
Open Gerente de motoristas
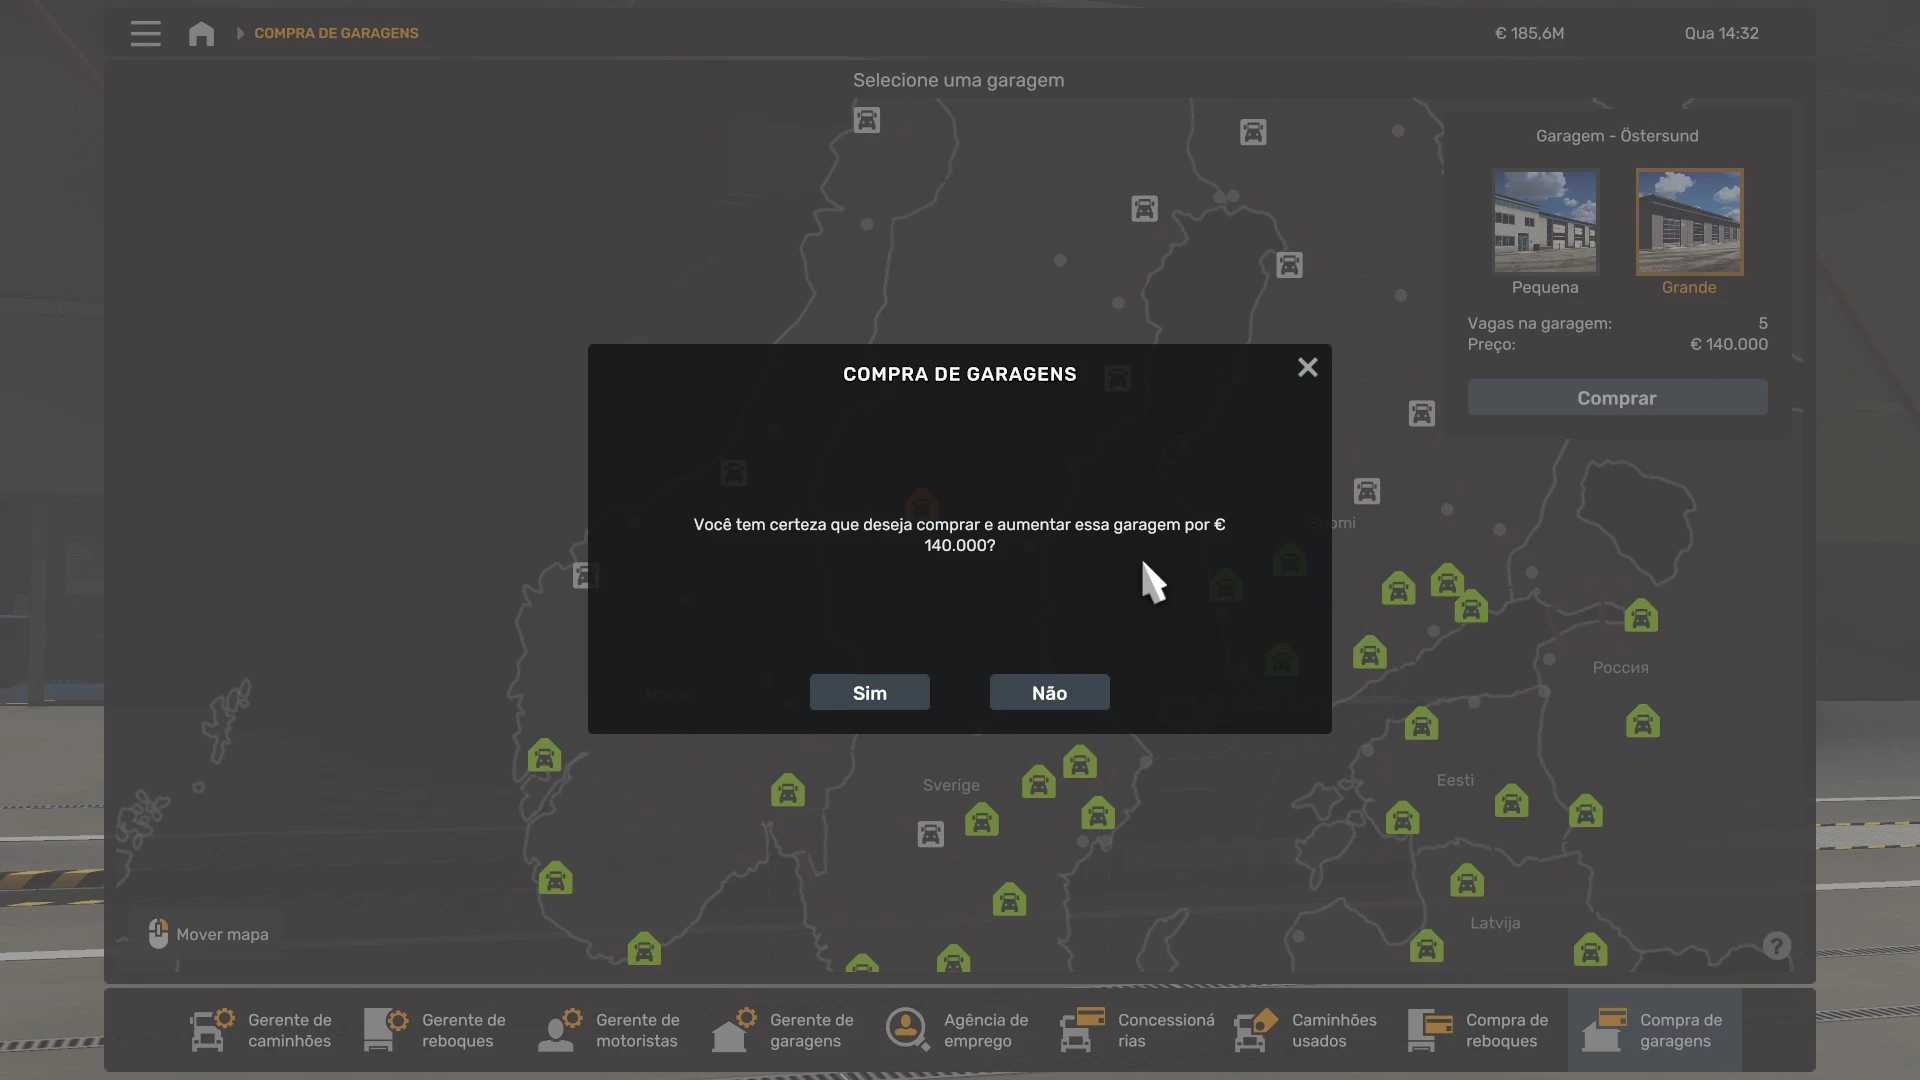(x=610, y=1030)
